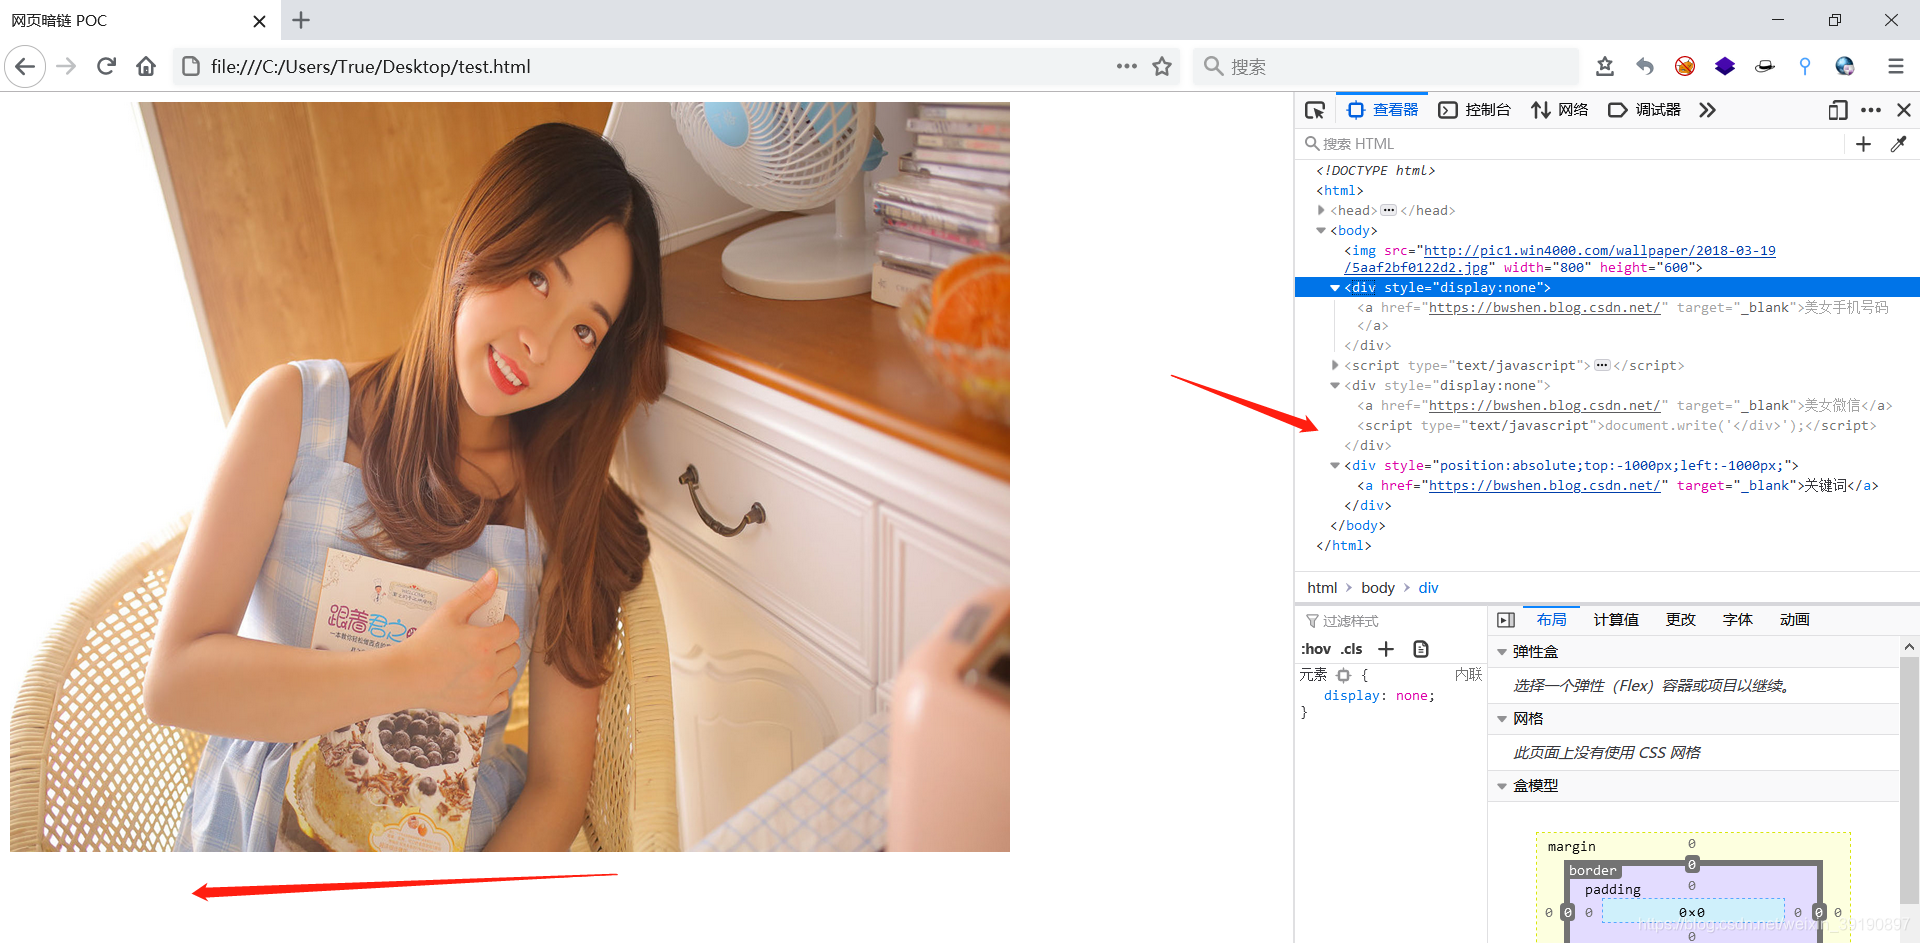Switch to the 调试器 tab
This screenshot has height=943, width=1920.
[x=1644, y=110]
